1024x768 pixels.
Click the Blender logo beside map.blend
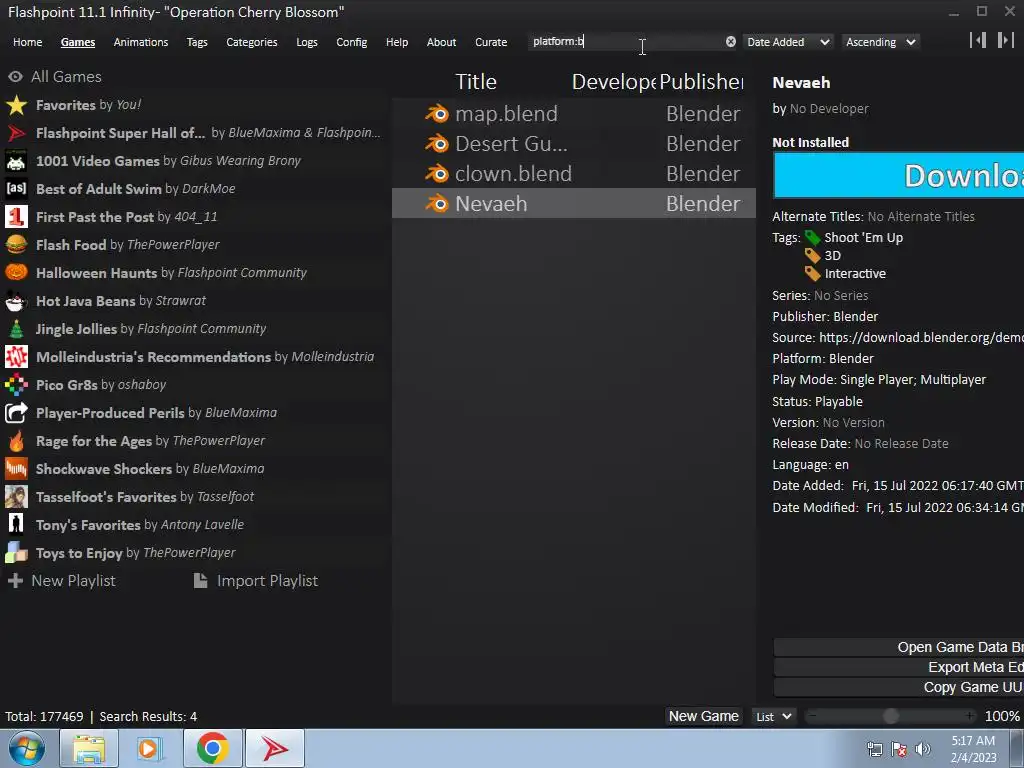(x=437, y=114)
